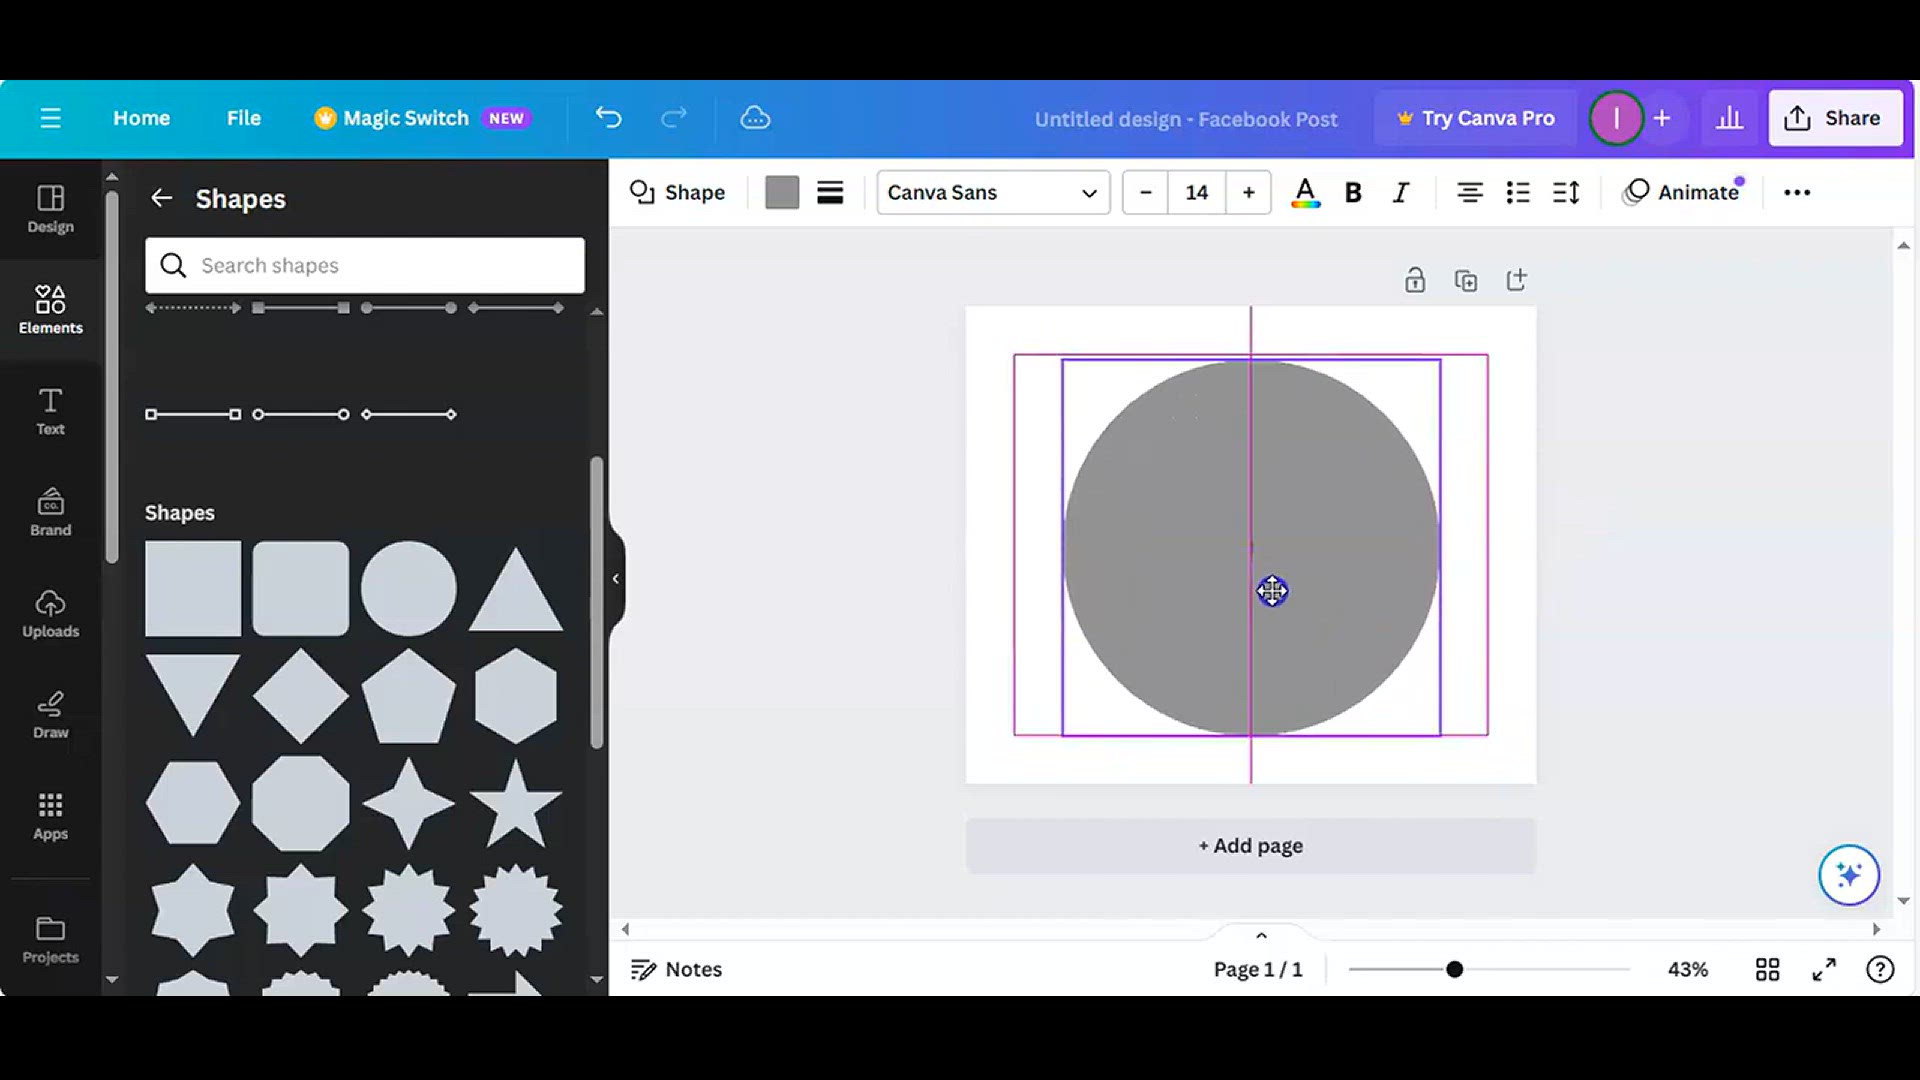Click the Share button
This screenshot has height=1080, width=1920.
pyautogui.click(x=1835, y=118)
